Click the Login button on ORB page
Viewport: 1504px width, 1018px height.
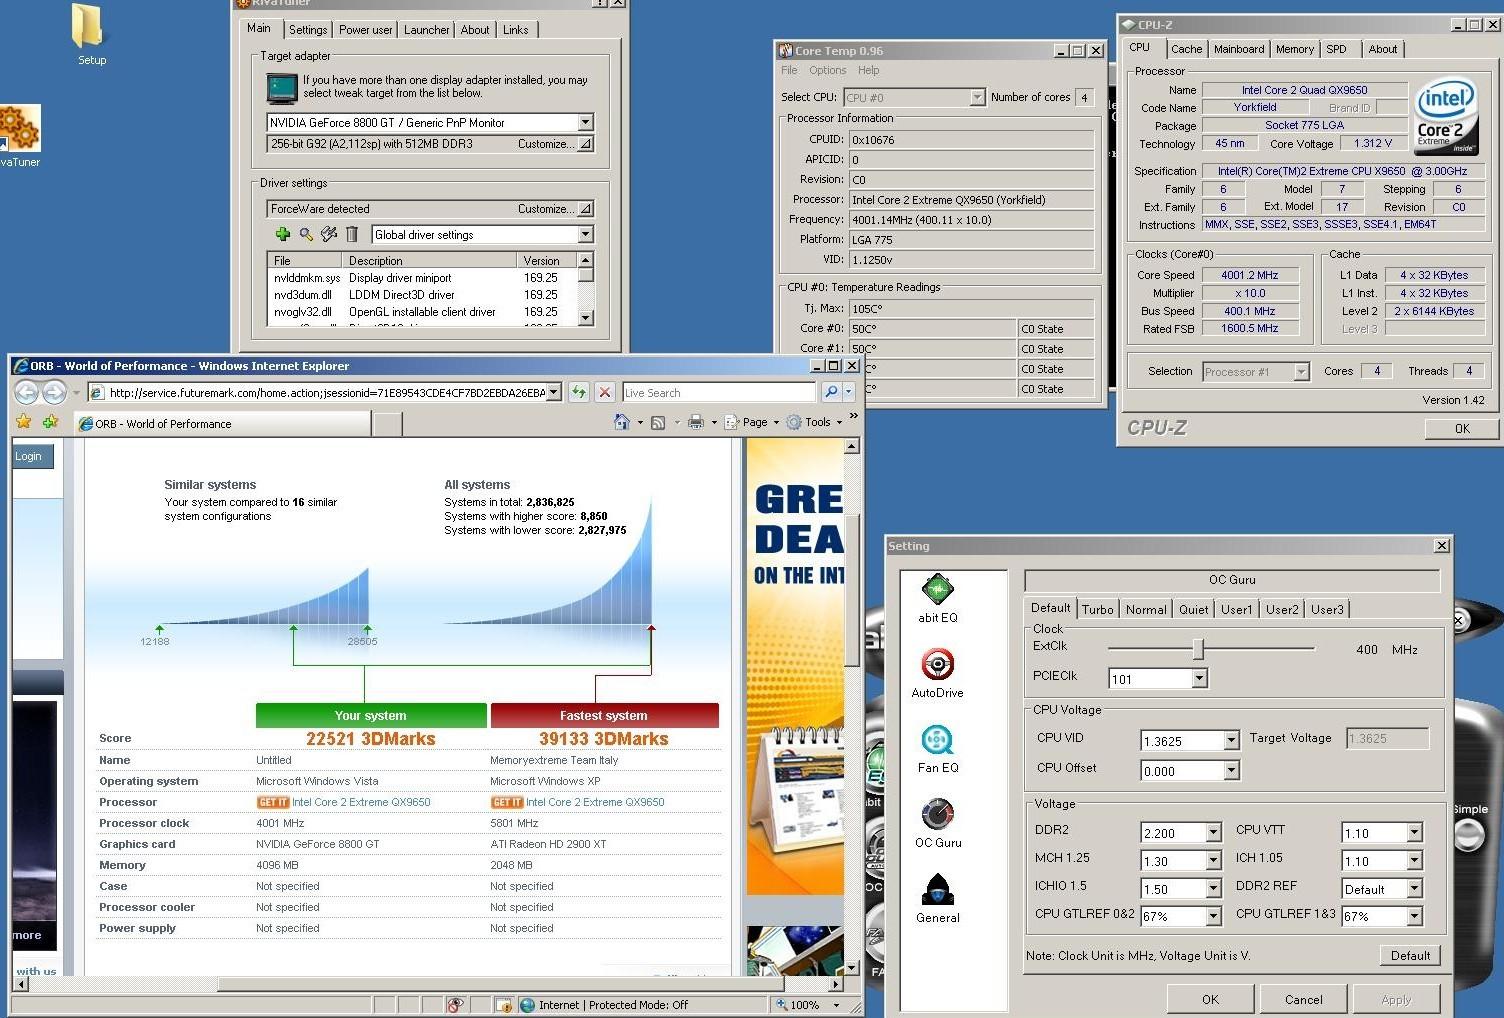click(x=30, y=456)
